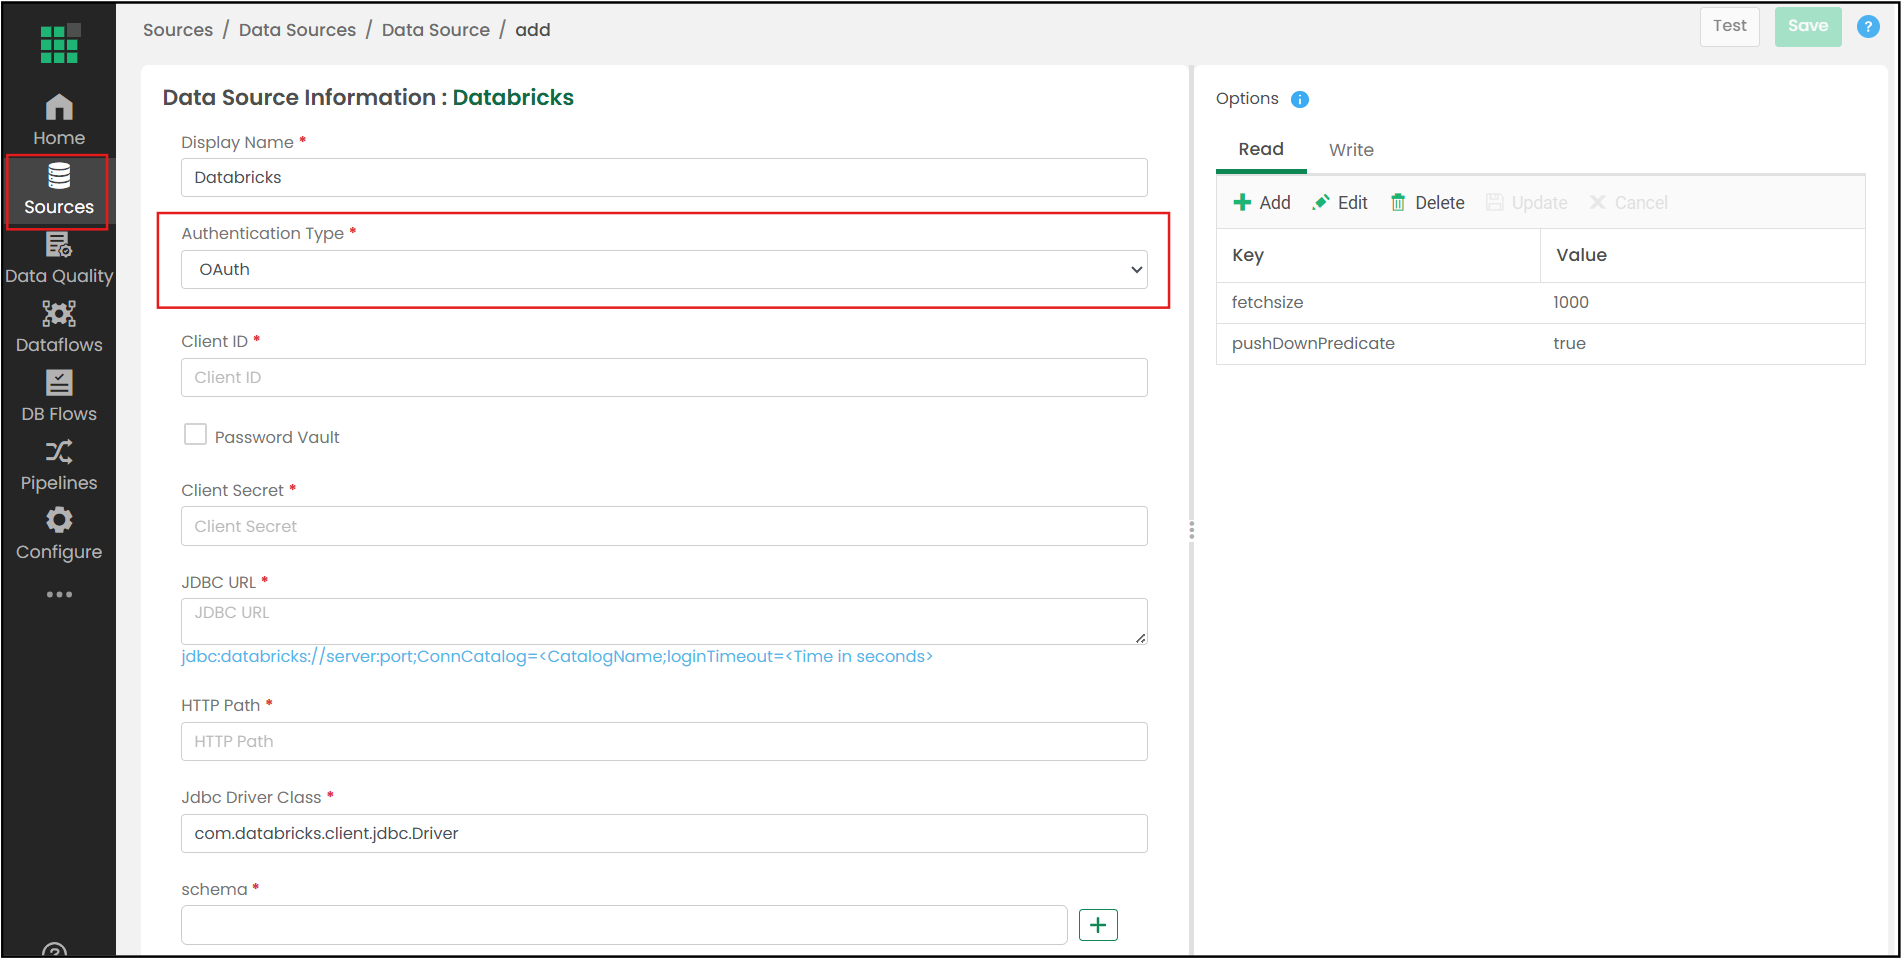
Task: Open the Authentication Type dropdown
Action: click(x=664, y=270)
